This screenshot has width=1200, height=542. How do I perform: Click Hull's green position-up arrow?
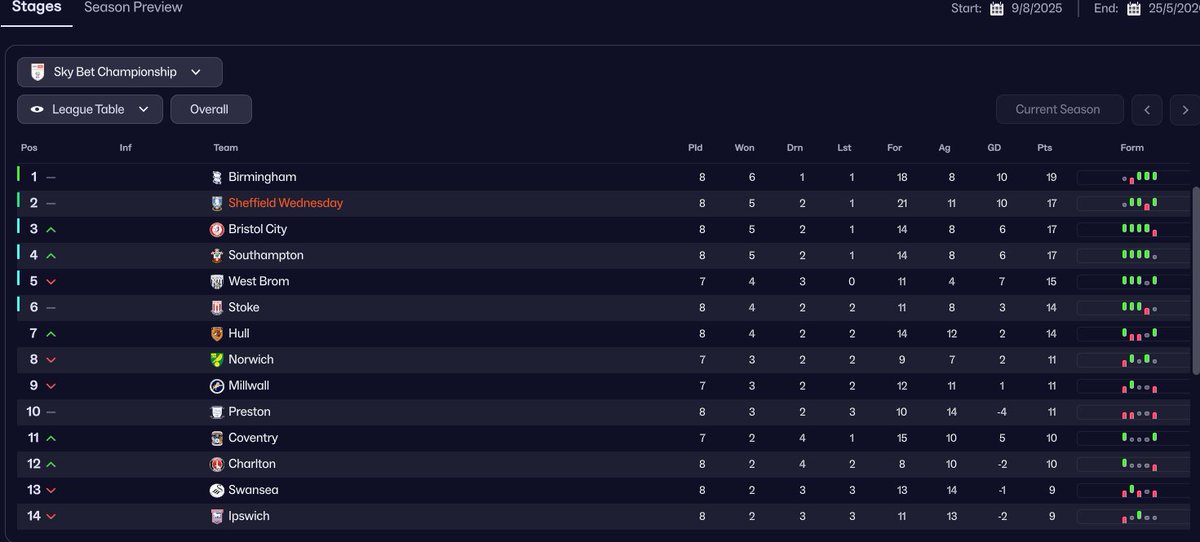(x=51, y=333)
